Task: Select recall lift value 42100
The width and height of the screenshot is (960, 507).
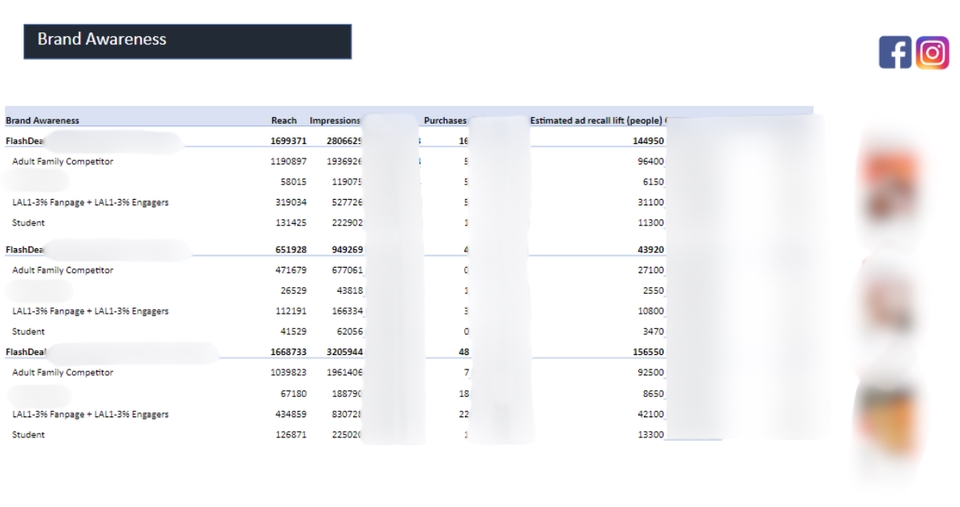Action: point(651,415)
